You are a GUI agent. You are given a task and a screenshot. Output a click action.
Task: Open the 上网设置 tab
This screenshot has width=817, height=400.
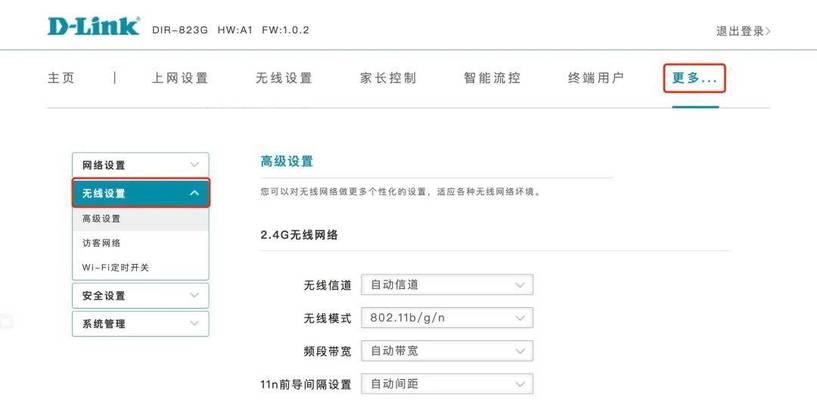[180, 78]
